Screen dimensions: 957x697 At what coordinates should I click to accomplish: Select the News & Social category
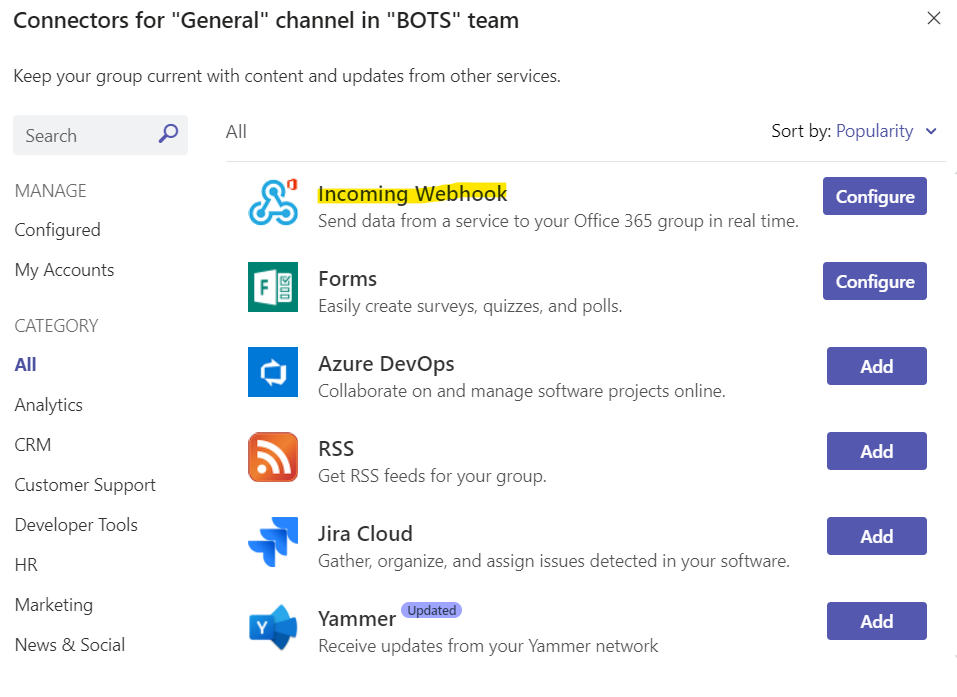click(x=70, y=645)
